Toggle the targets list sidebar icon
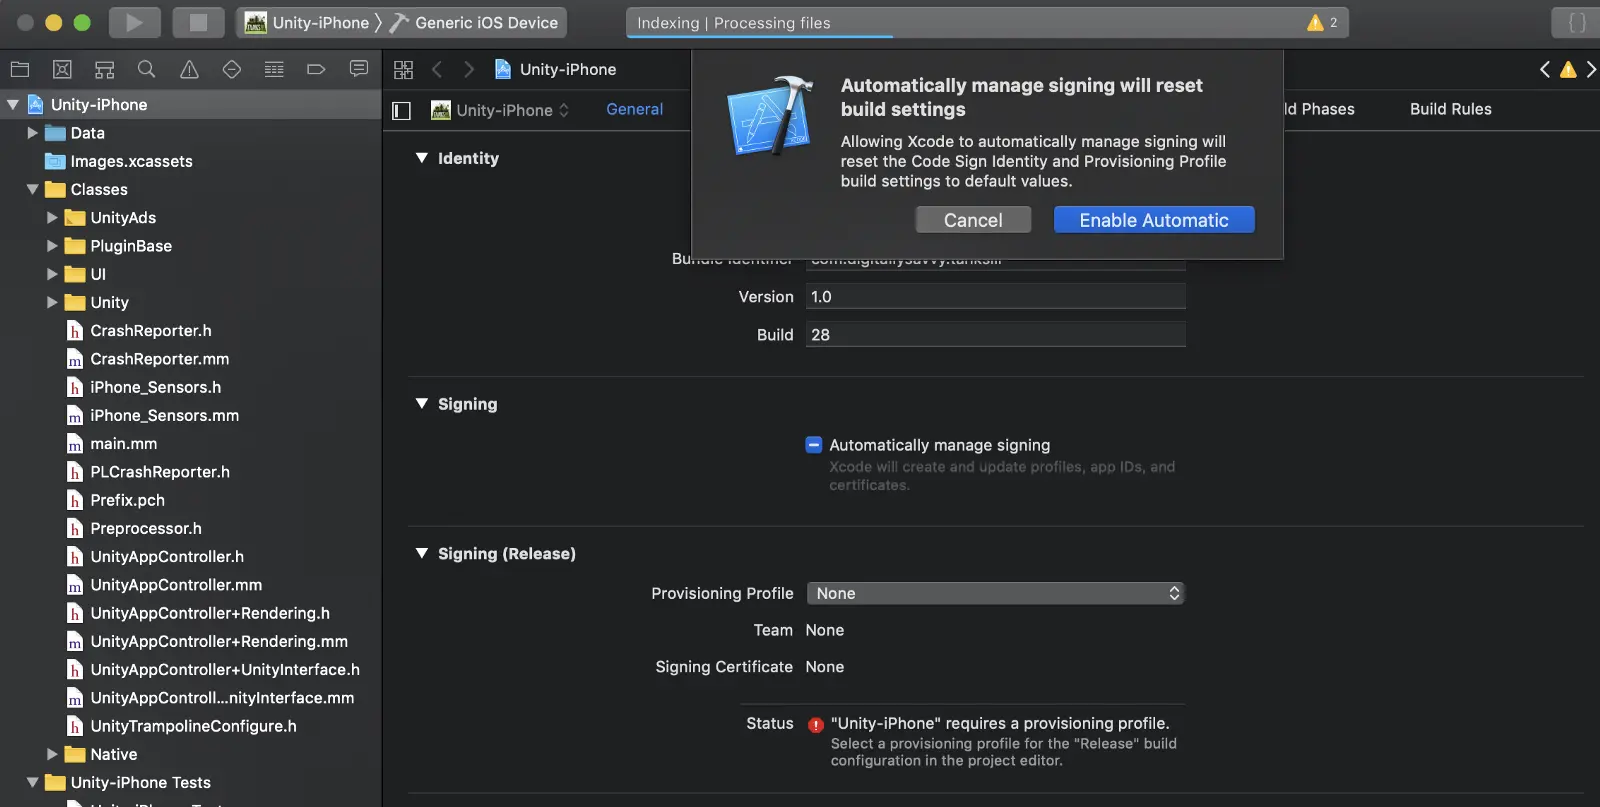This screenshot has height=807, width=1600. tap(401, 111)
